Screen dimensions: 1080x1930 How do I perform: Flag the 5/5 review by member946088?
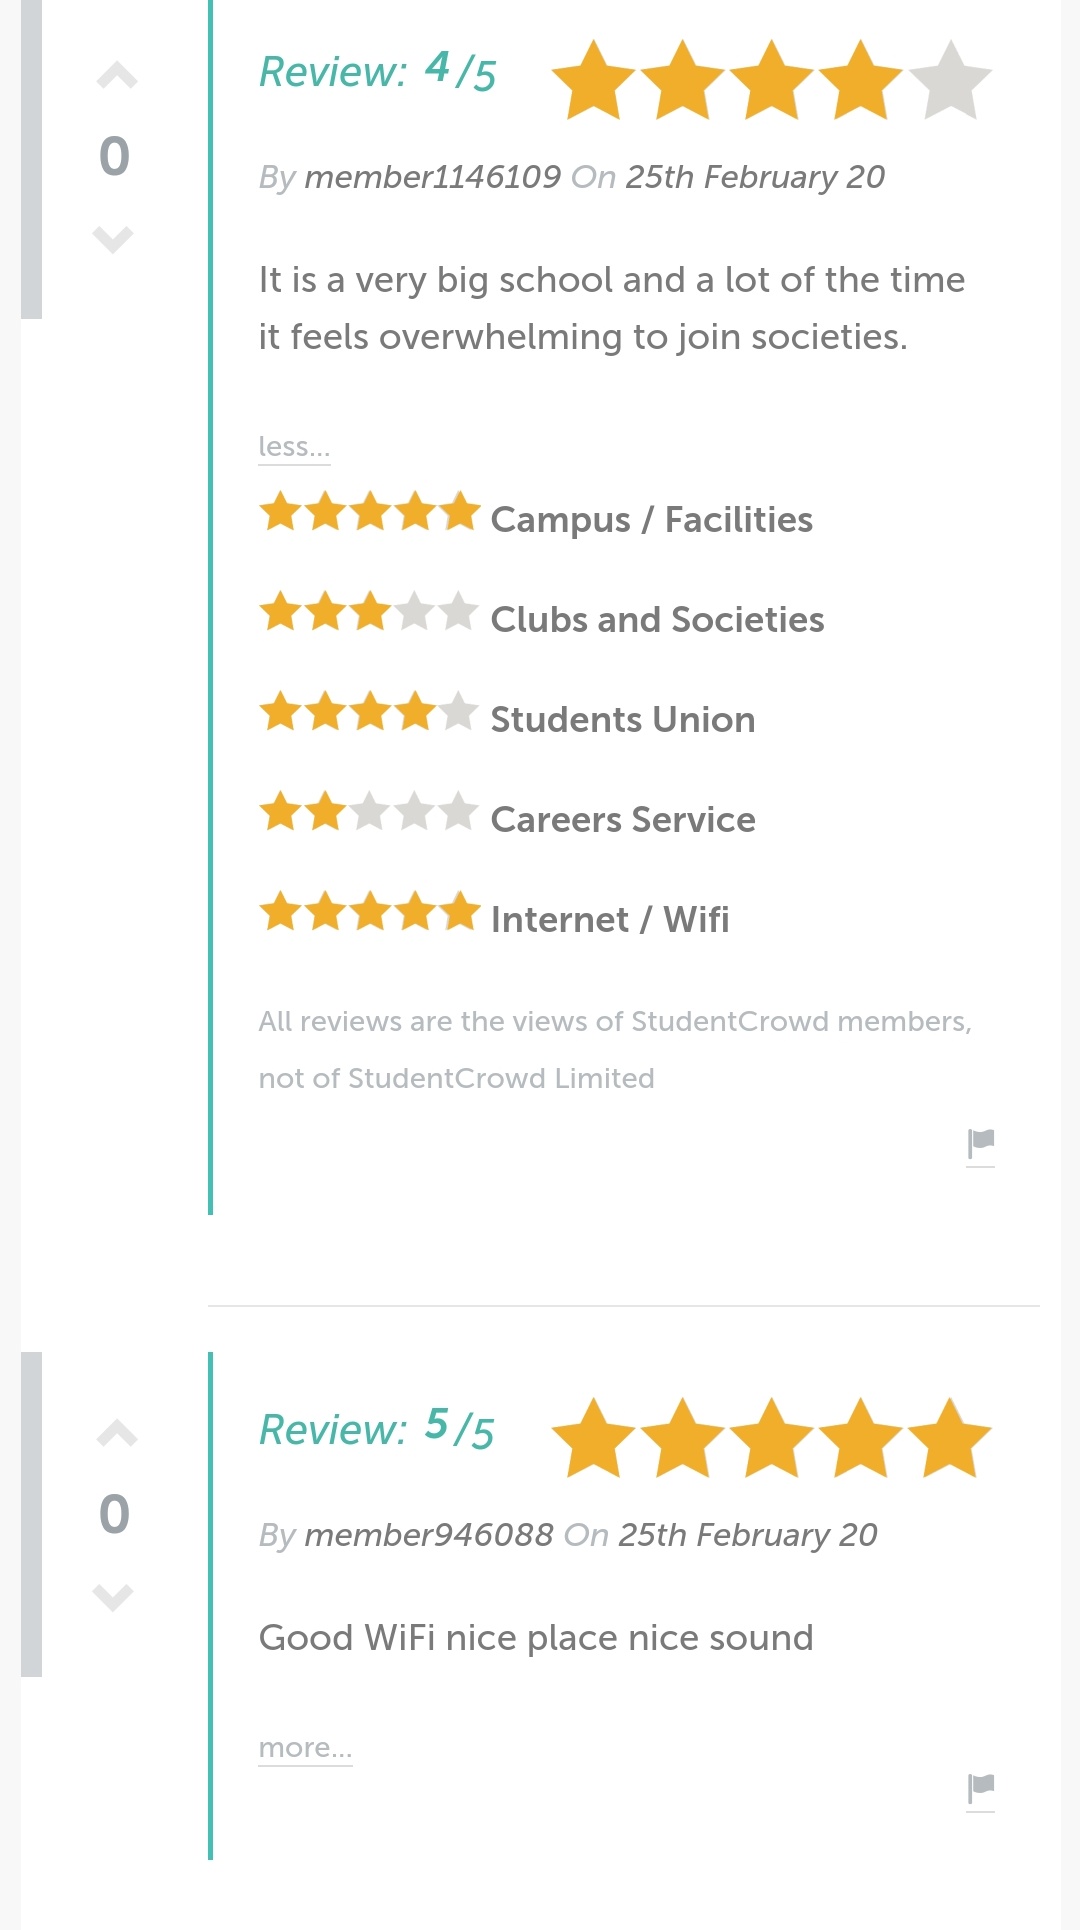(x=981, y=1790)
